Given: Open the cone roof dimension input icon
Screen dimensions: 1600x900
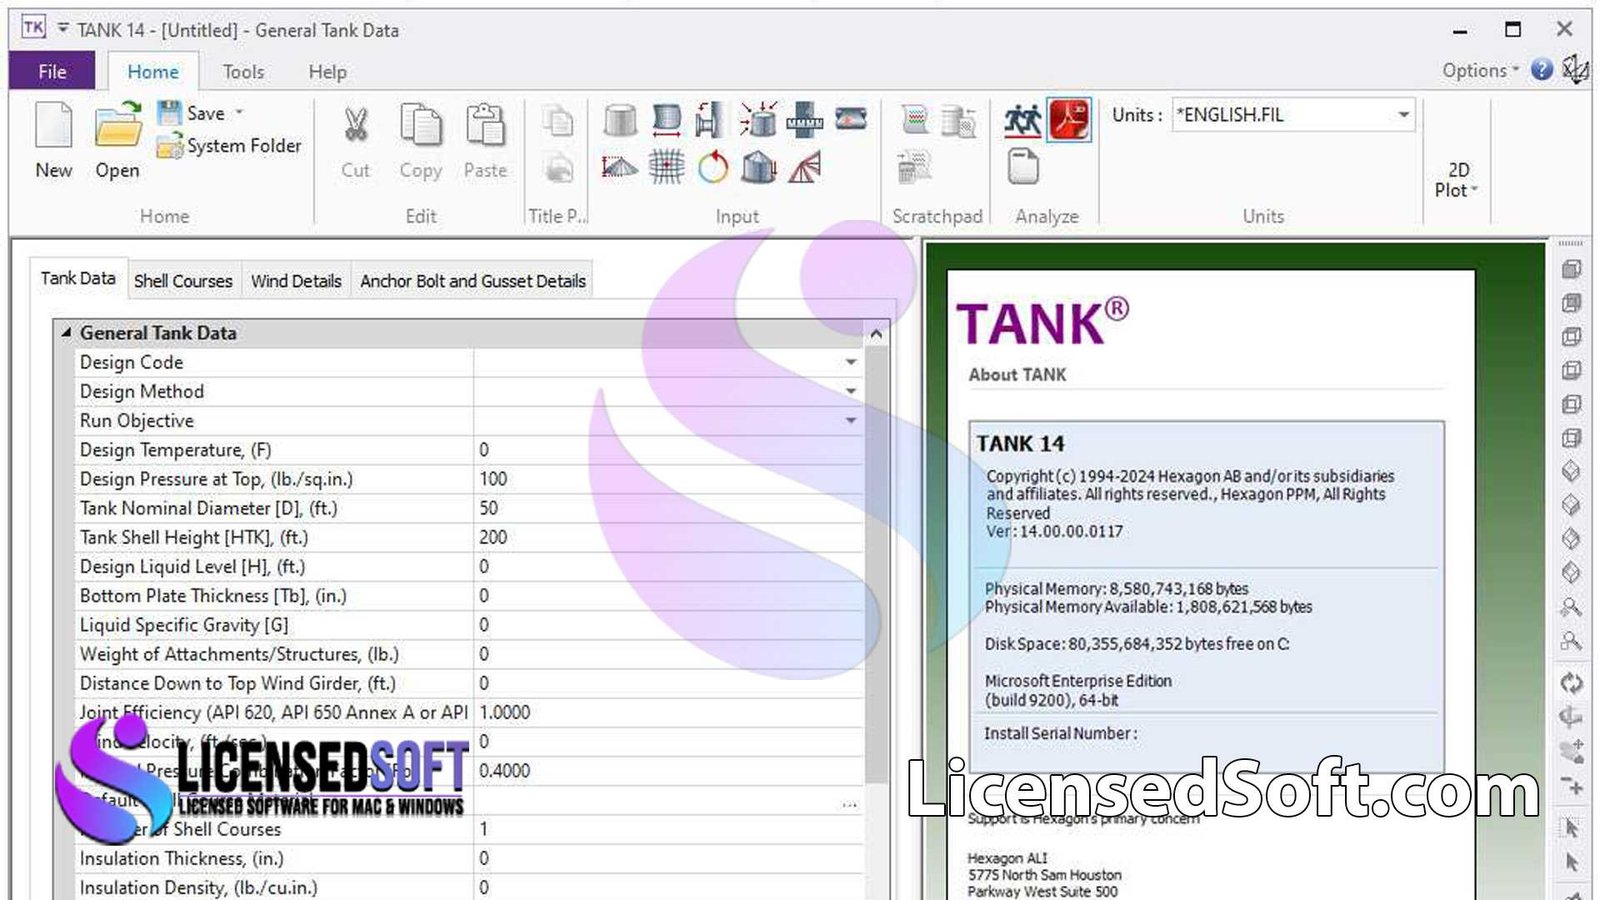Looking at the screenshot, I should [620, 167].
